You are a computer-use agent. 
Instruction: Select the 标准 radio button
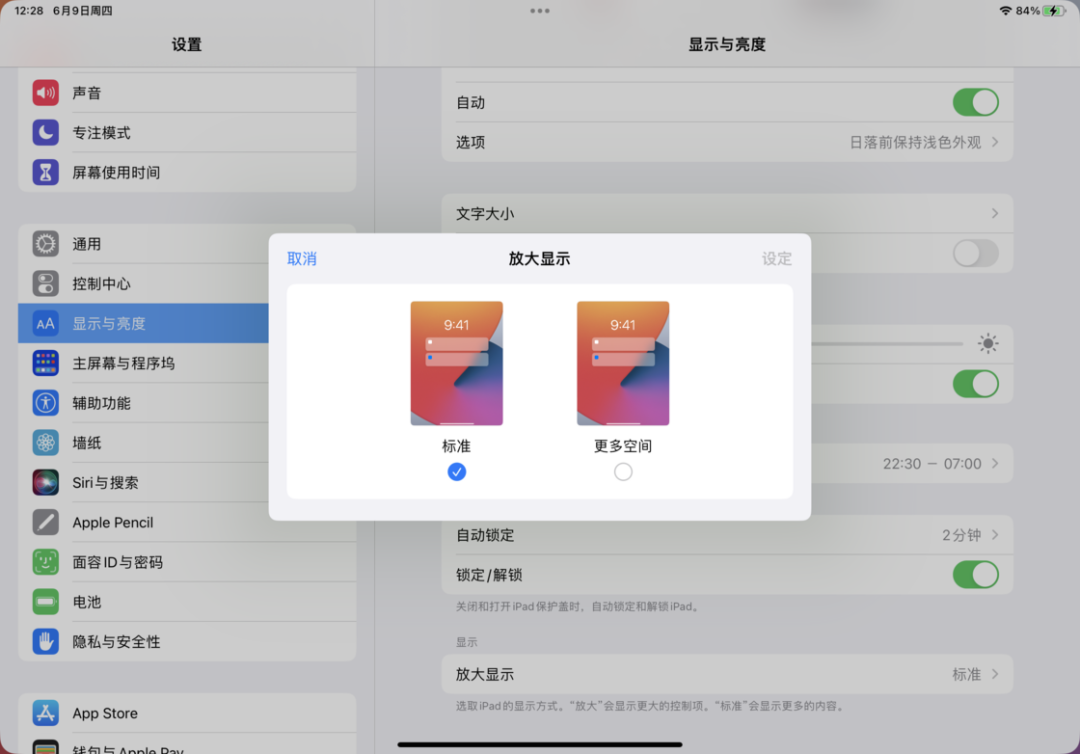click(x=457, y=472)
